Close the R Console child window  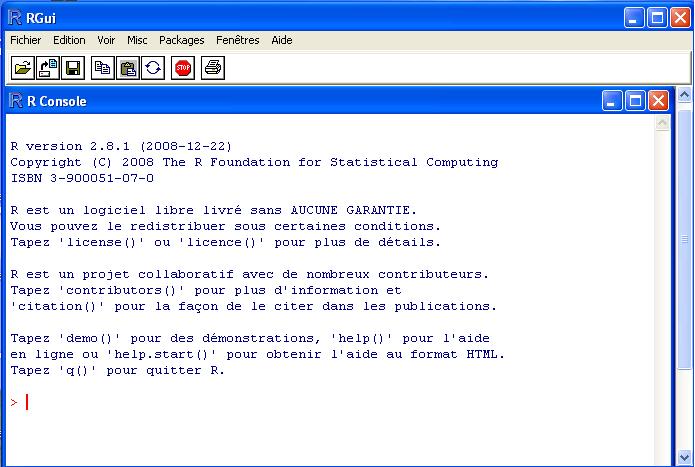point(658,101)
